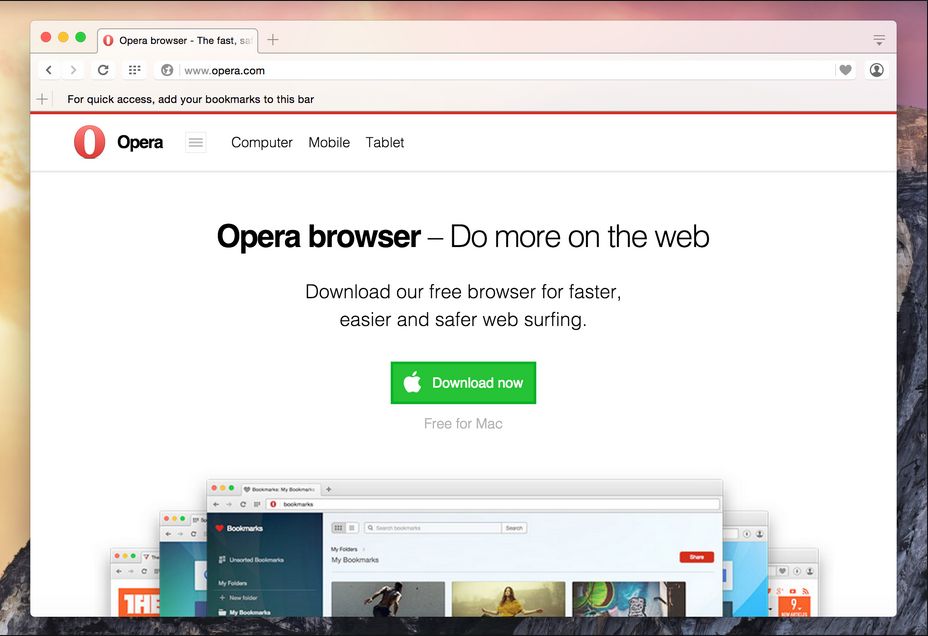Click the account profile icon
This screenshot has height=636, width=928.
pyautogui.click(x=877, y=70)
